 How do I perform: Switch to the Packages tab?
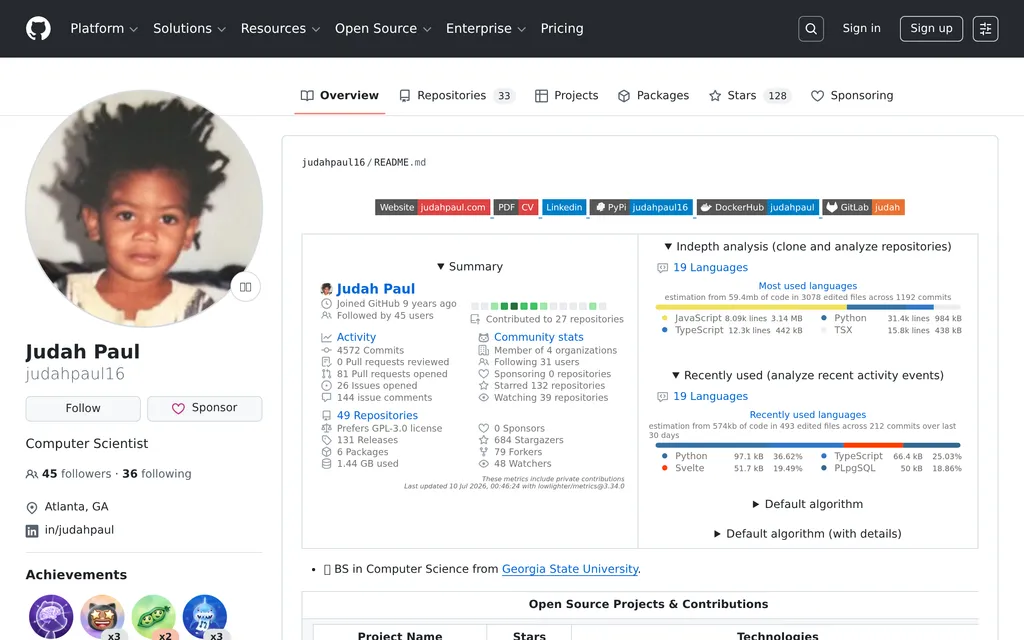click(653, 95)
